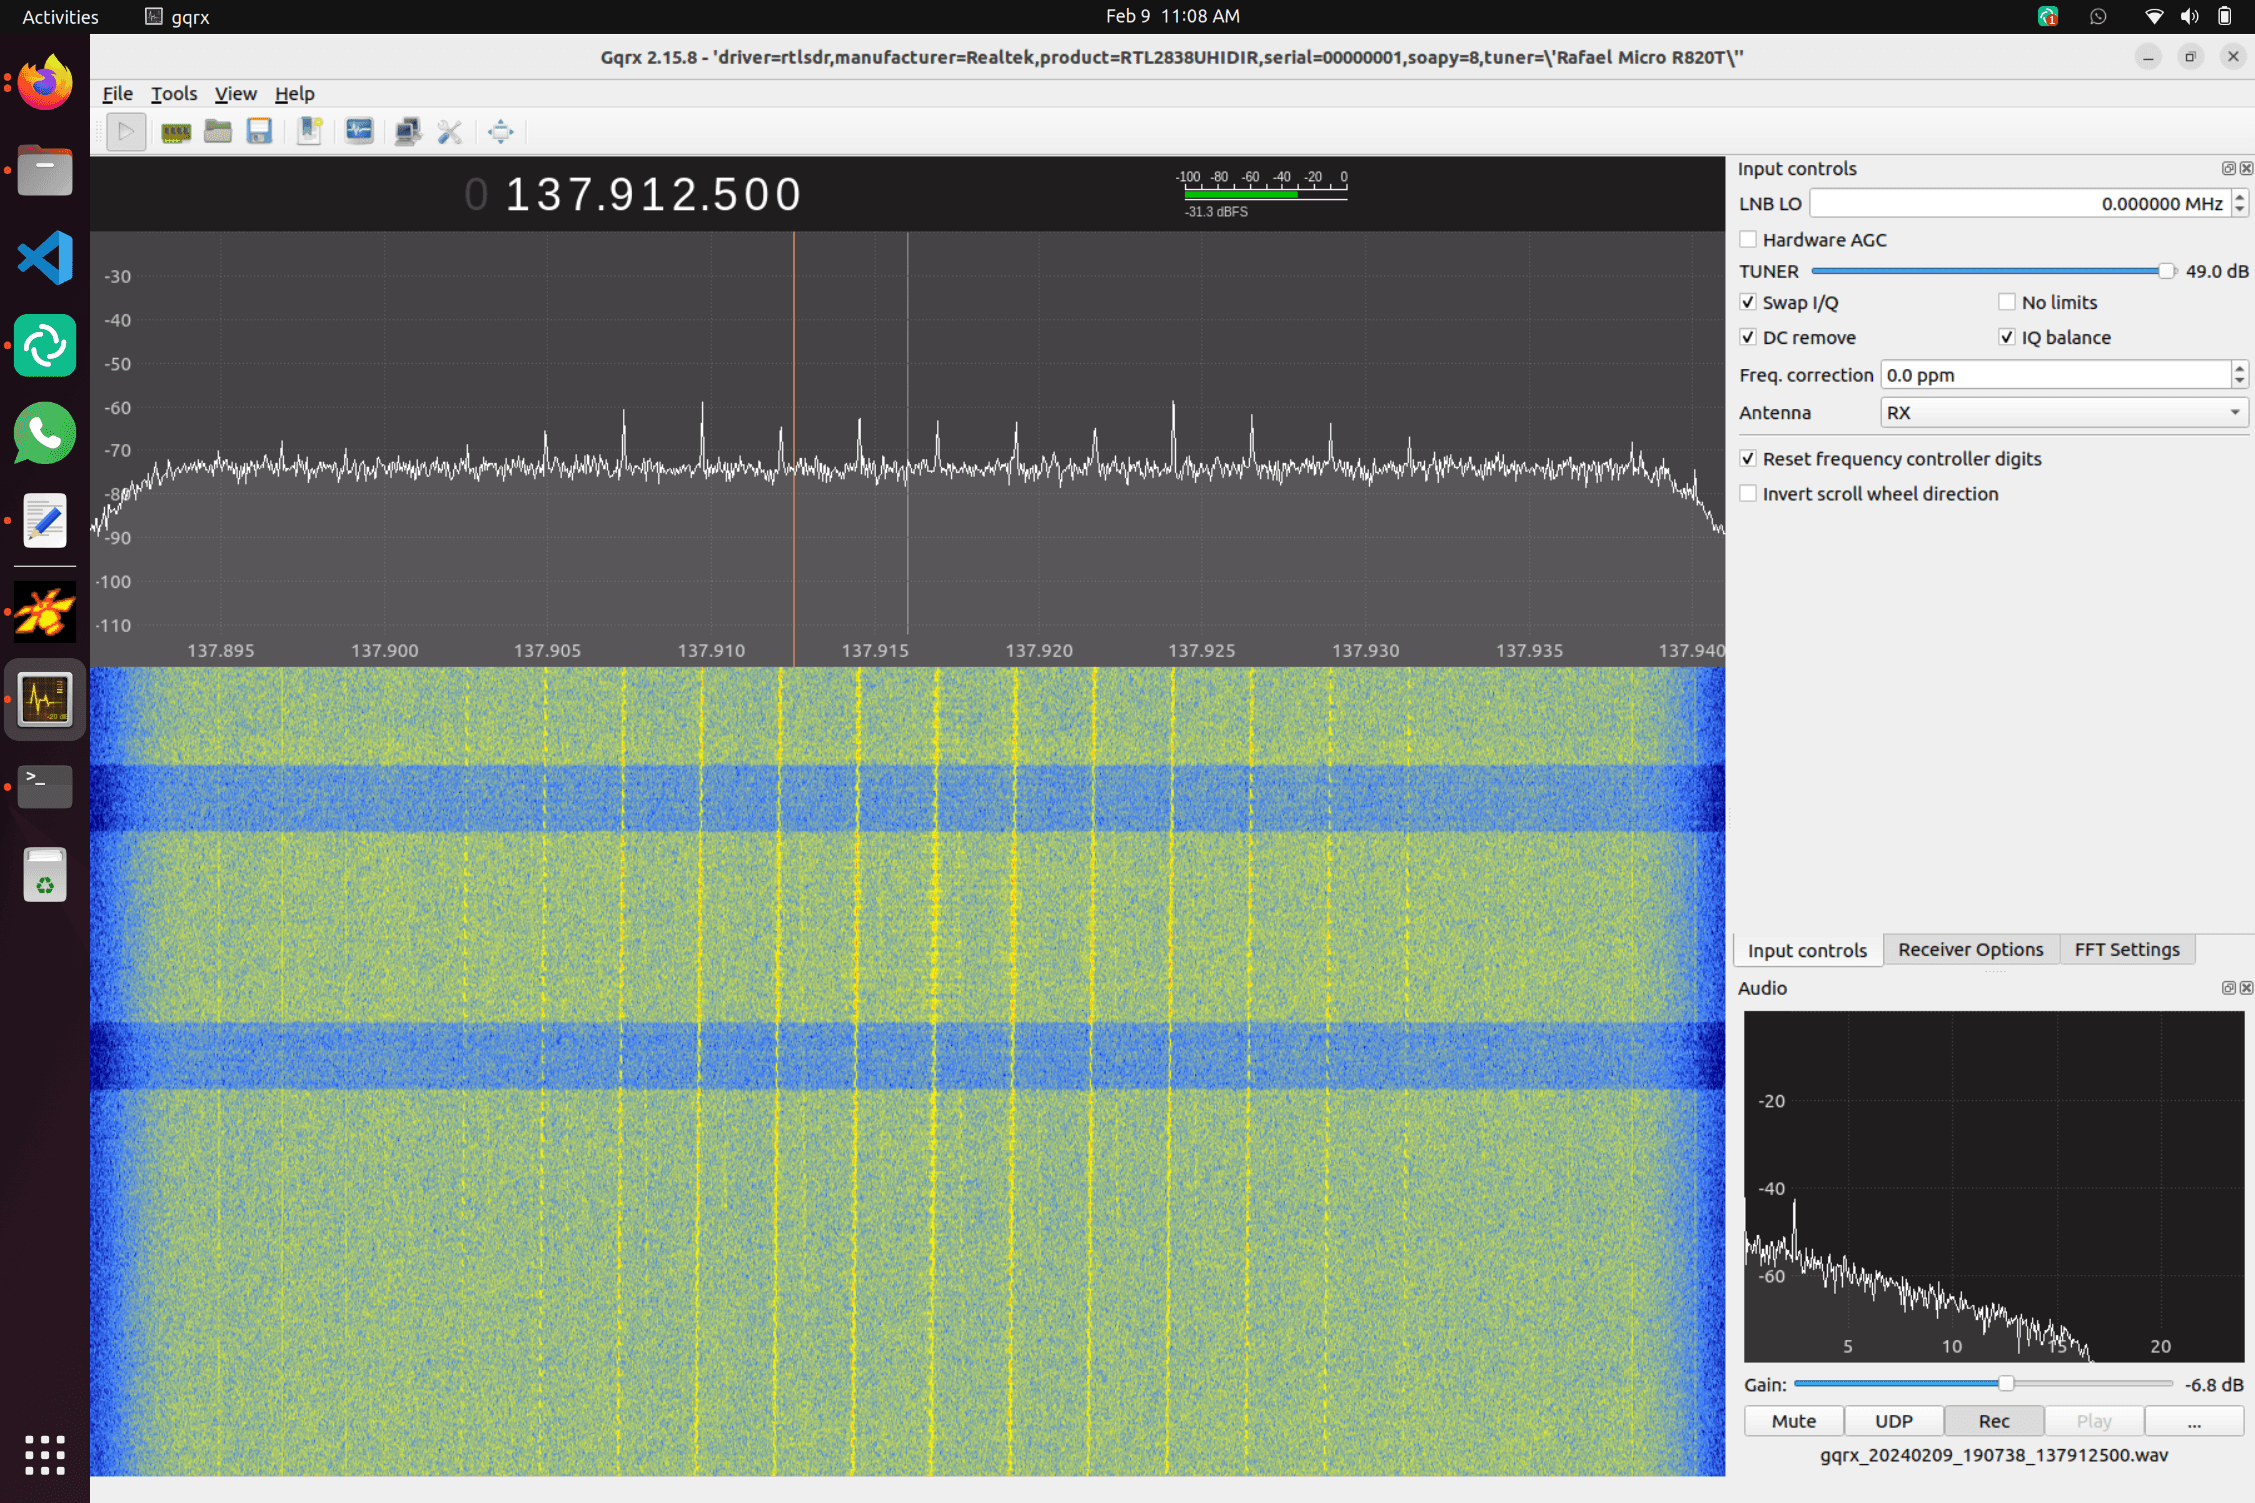Image resolution: width=2255 pixels, height=1503 pixels.
Task: Open Files manager in the dock
Action: 45,171
